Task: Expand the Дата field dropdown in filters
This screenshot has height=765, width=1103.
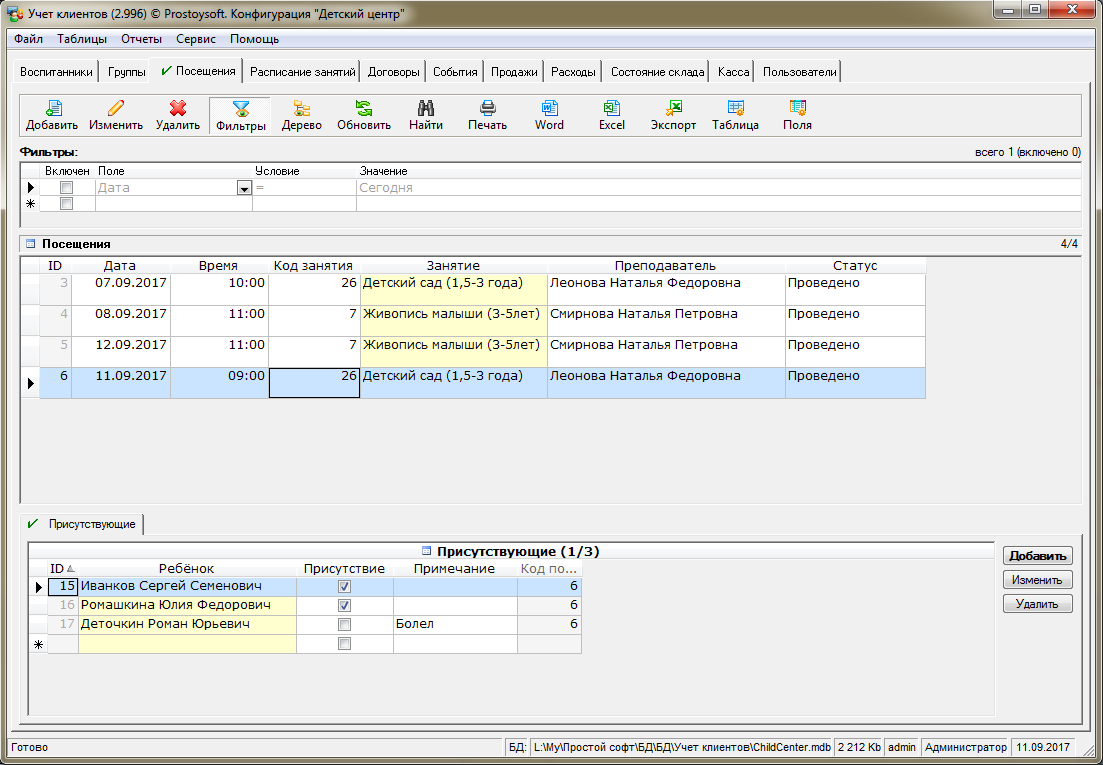Action: (x=243, y=188)
